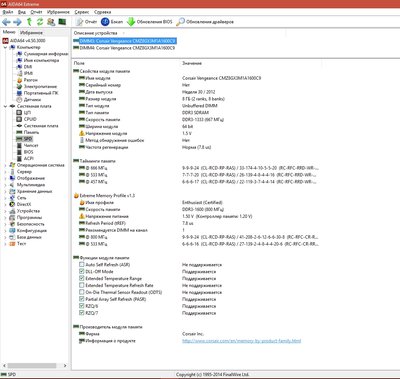Select the DIMM4 Corsair Vengeance device entry
The height and width of the screenshot is (379, 400).
pos(127,48)
